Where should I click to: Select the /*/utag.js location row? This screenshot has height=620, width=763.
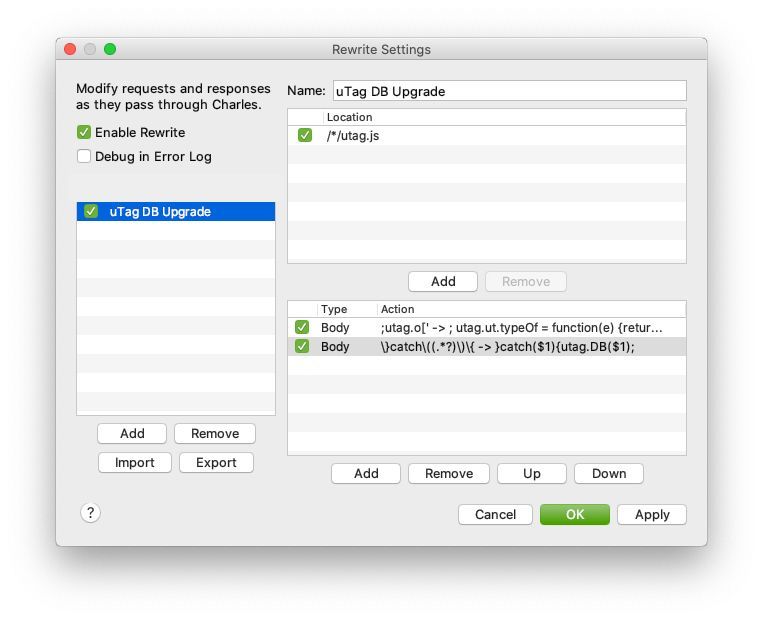click(500, 135)
